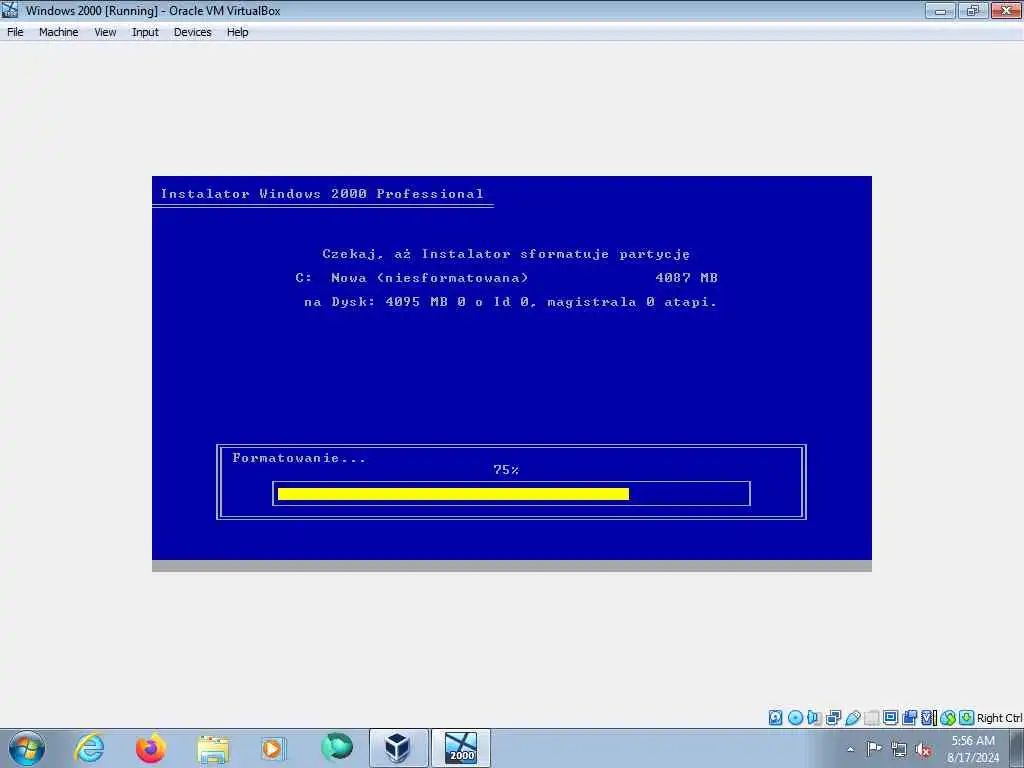Open the Machine menu

click(x=58, y=32)
